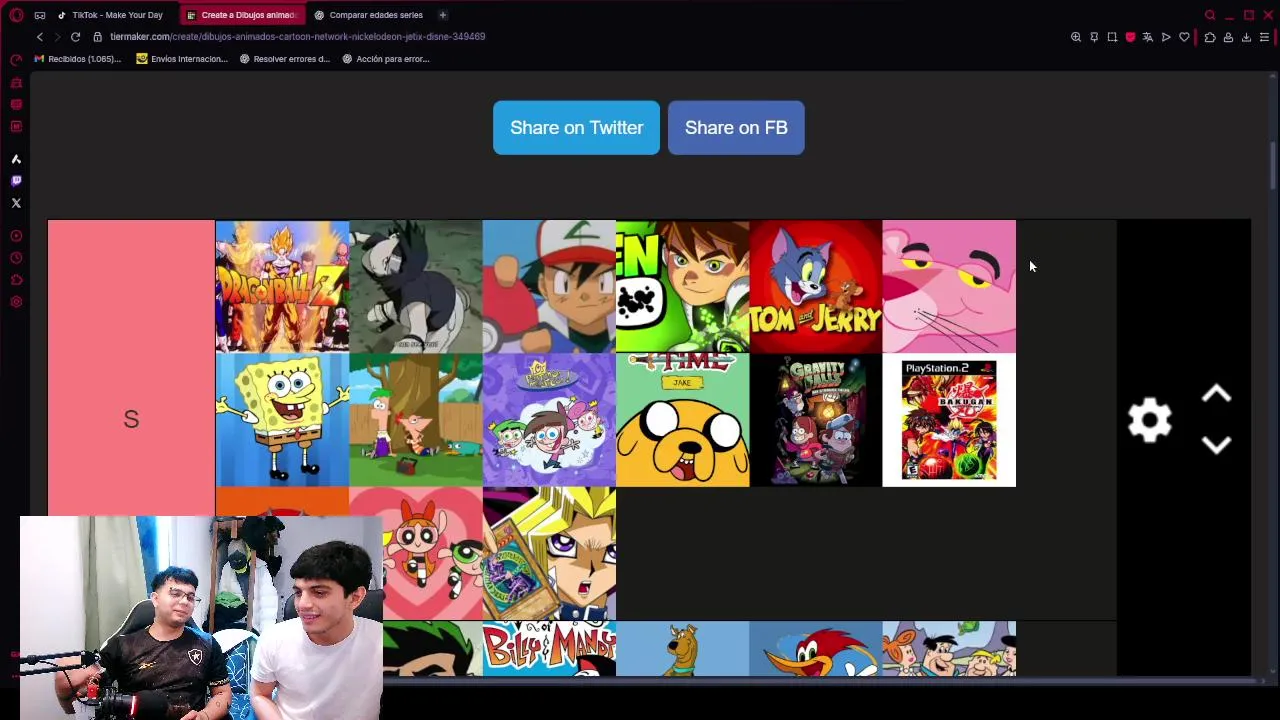Reload the current page

pos(75,37)
